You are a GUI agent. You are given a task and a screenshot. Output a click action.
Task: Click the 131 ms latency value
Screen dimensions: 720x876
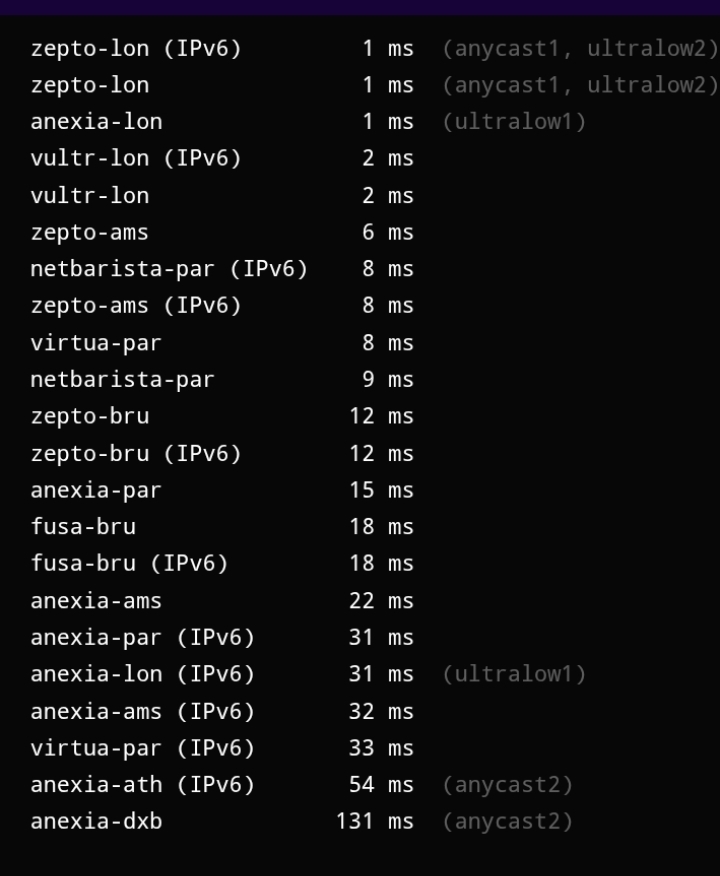(374, 822)
